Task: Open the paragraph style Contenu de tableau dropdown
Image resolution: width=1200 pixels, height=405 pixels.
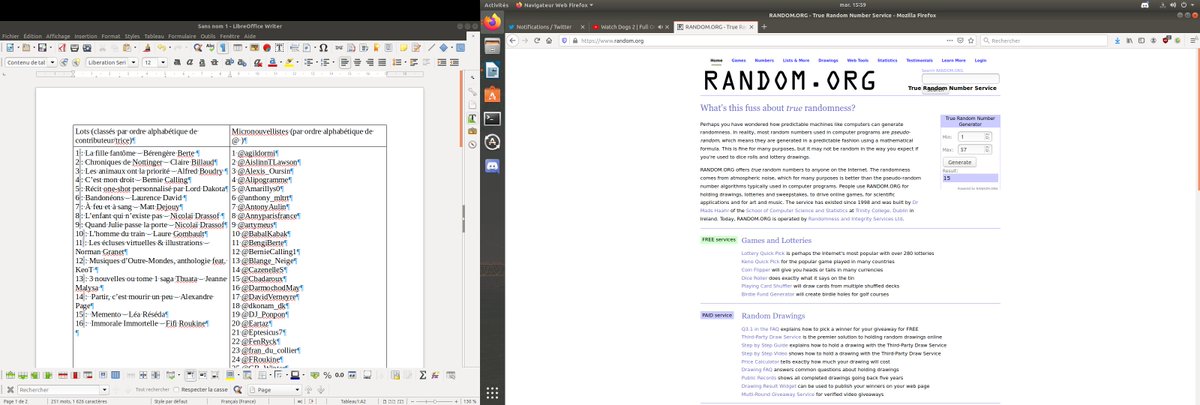Action: tap(53, 62)
